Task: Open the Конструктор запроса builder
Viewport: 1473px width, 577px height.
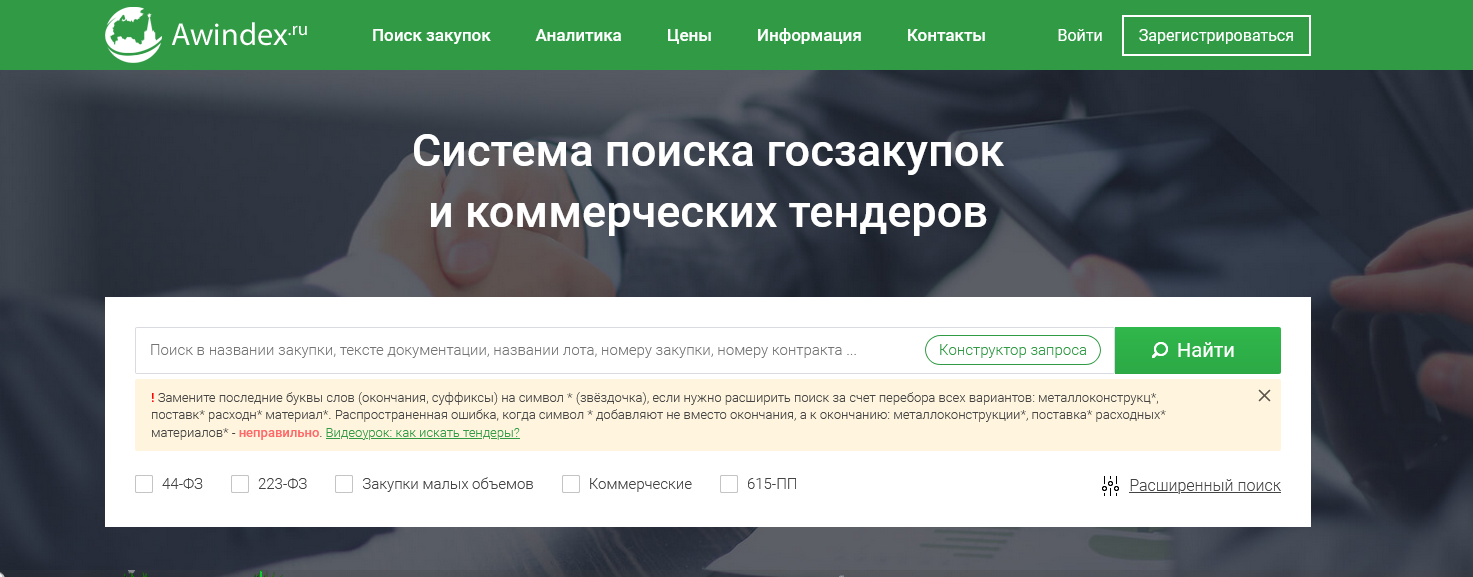Action: tap(1013, 350)
